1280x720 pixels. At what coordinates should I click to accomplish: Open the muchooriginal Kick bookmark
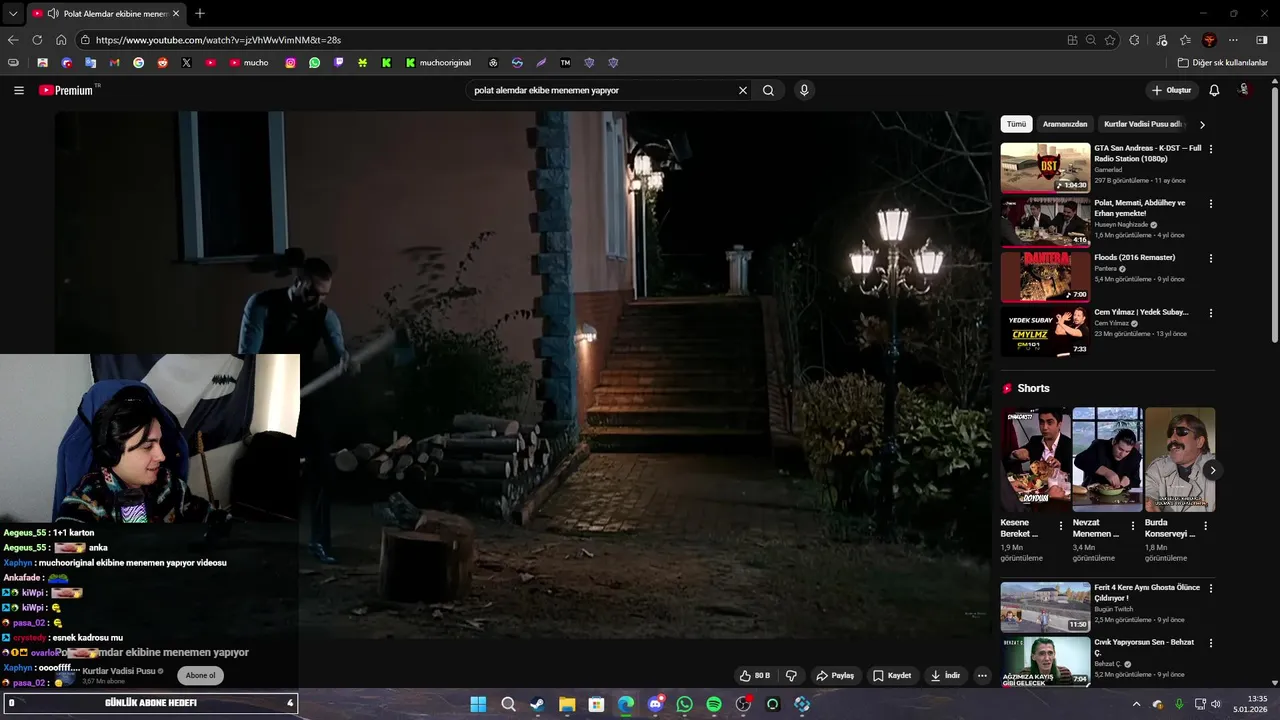[x=438, y=62]
